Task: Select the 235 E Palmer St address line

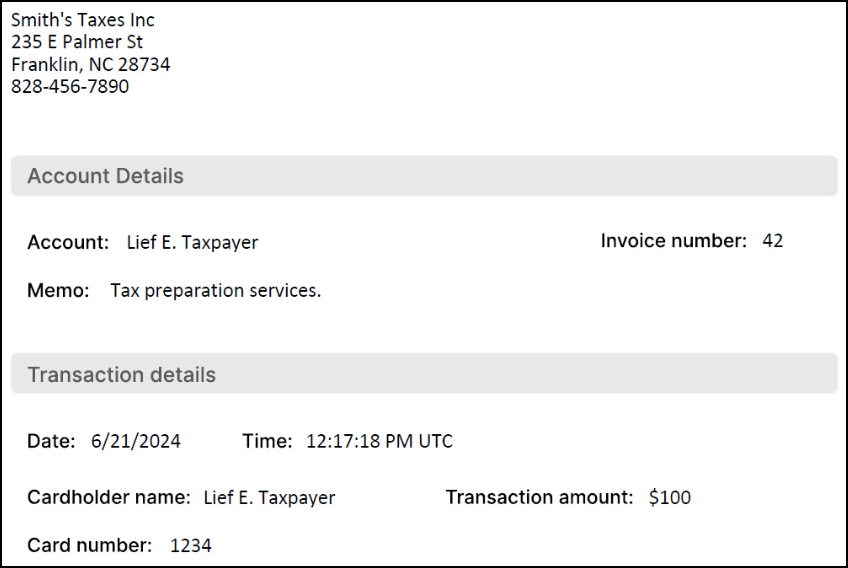Action: (x=77, y=42)
